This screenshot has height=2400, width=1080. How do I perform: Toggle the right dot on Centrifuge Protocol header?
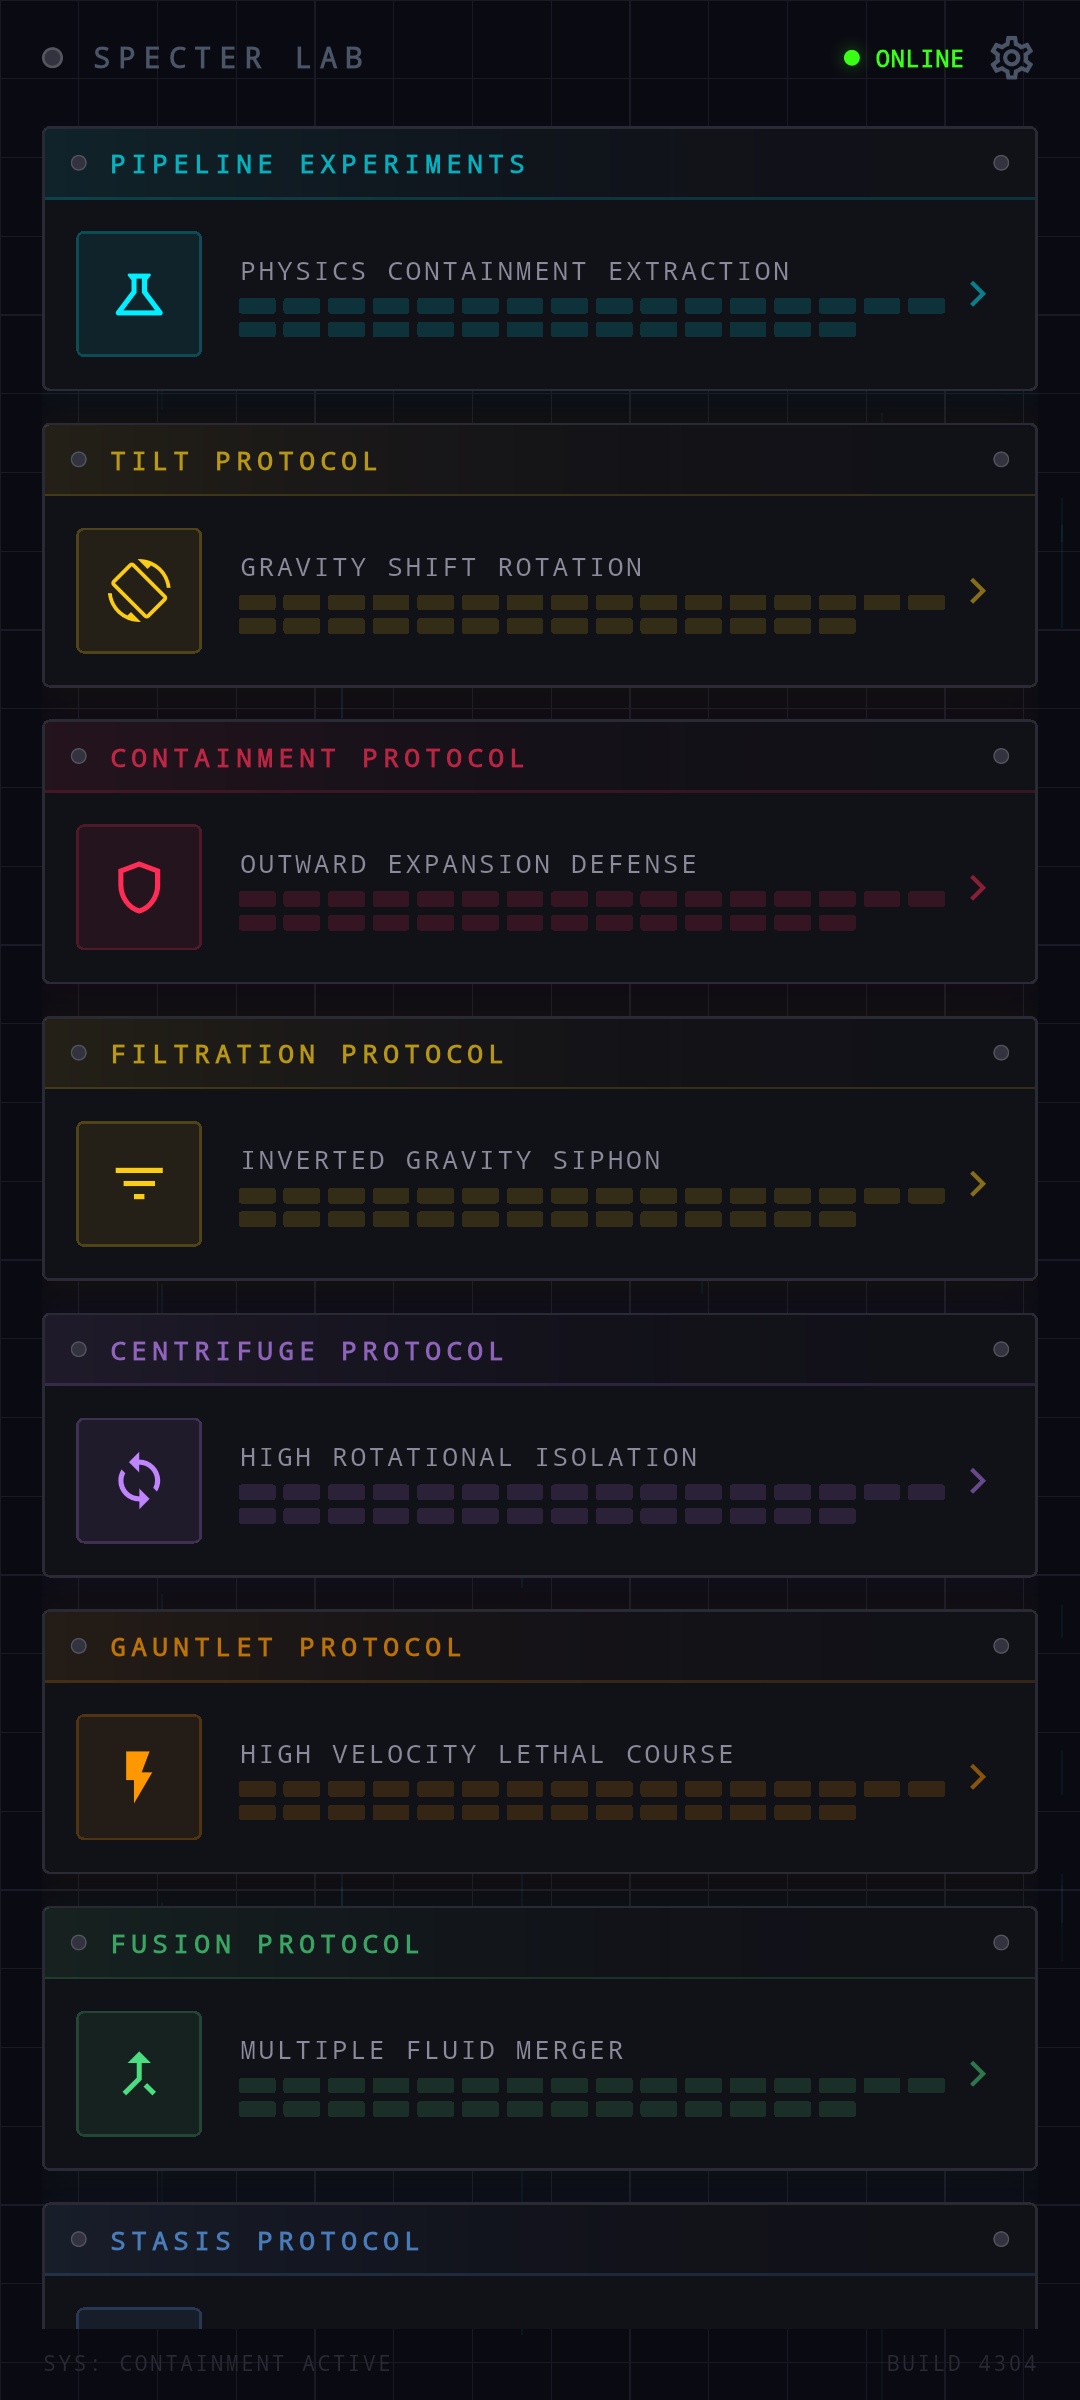coord(1001,1350)
